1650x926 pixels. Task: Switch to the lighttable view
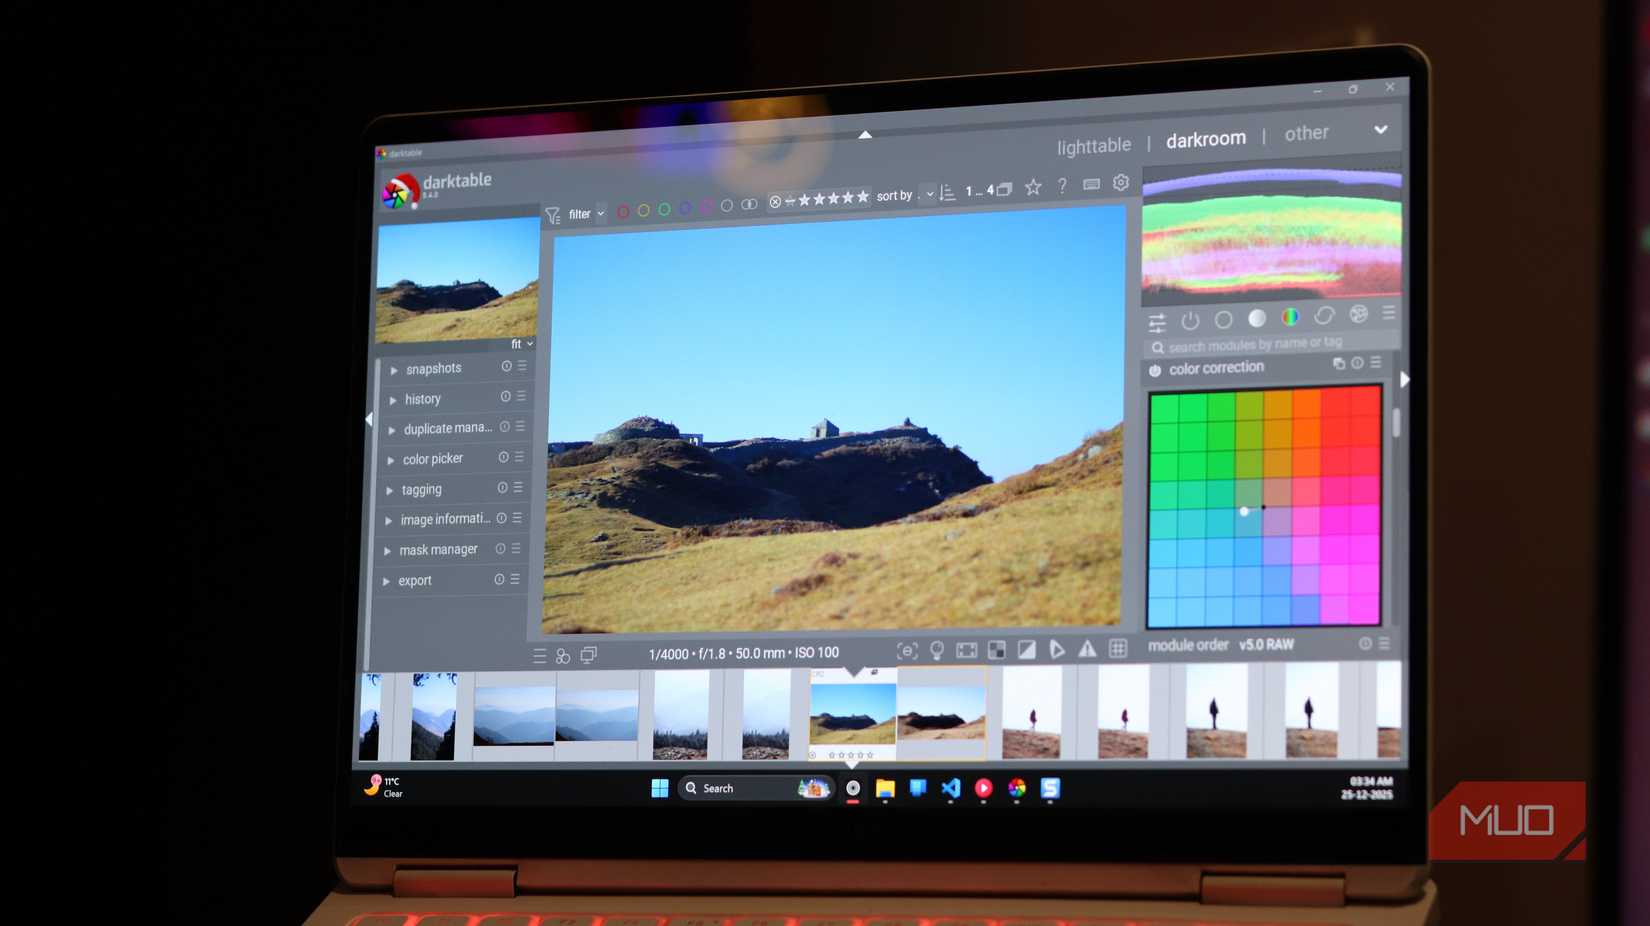click(x=1094, y=144)
